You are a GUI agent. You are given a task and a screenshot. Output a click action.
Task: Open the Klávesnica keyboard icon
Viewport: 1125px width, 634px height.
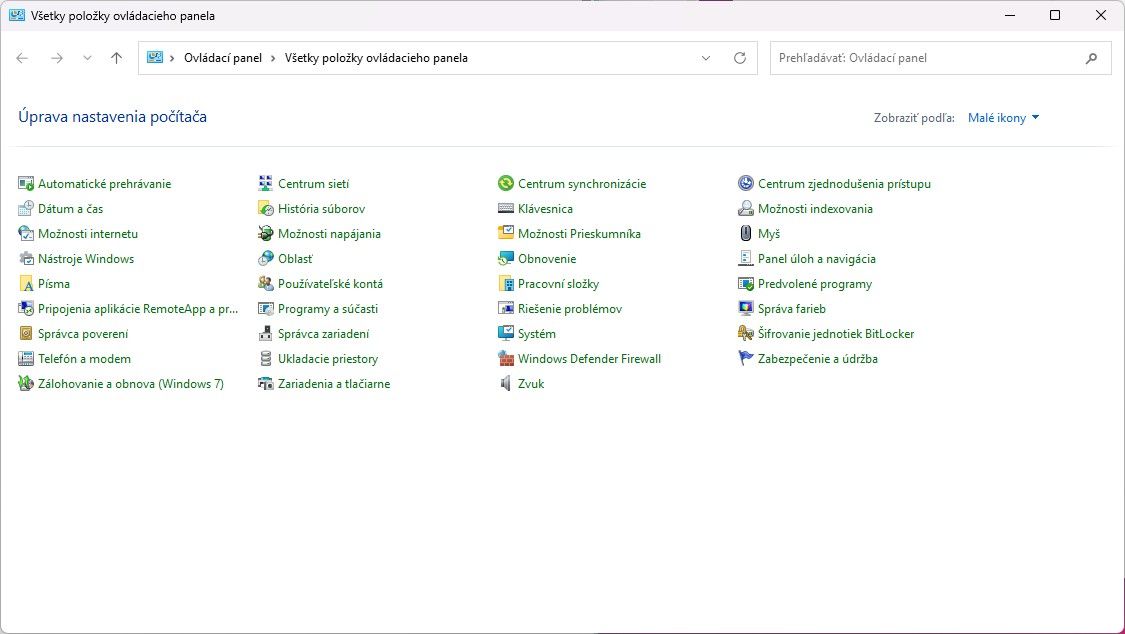click(x=506, y=209)
